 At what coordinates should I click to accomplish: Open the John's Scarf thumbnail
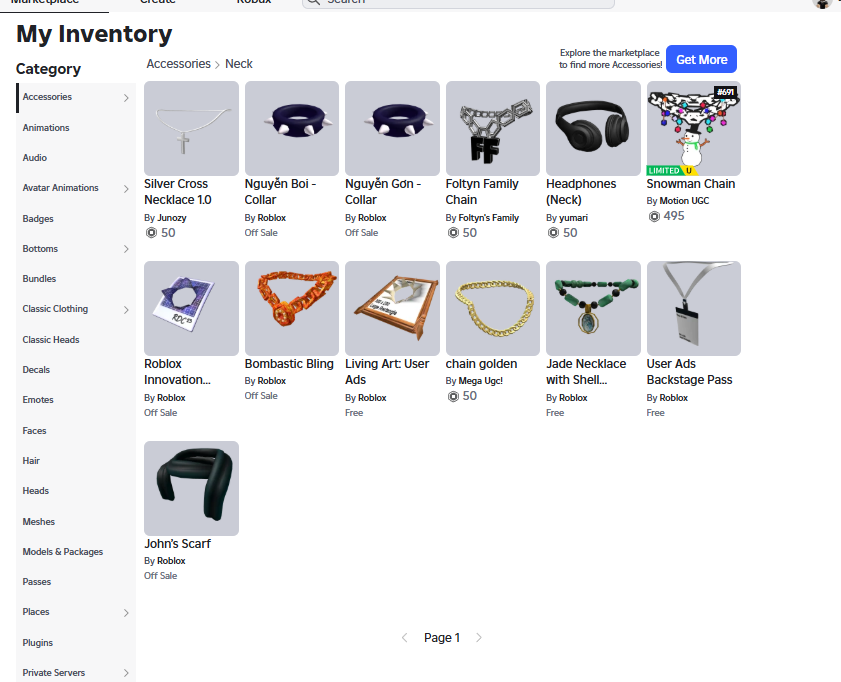[x=191, y=488]
